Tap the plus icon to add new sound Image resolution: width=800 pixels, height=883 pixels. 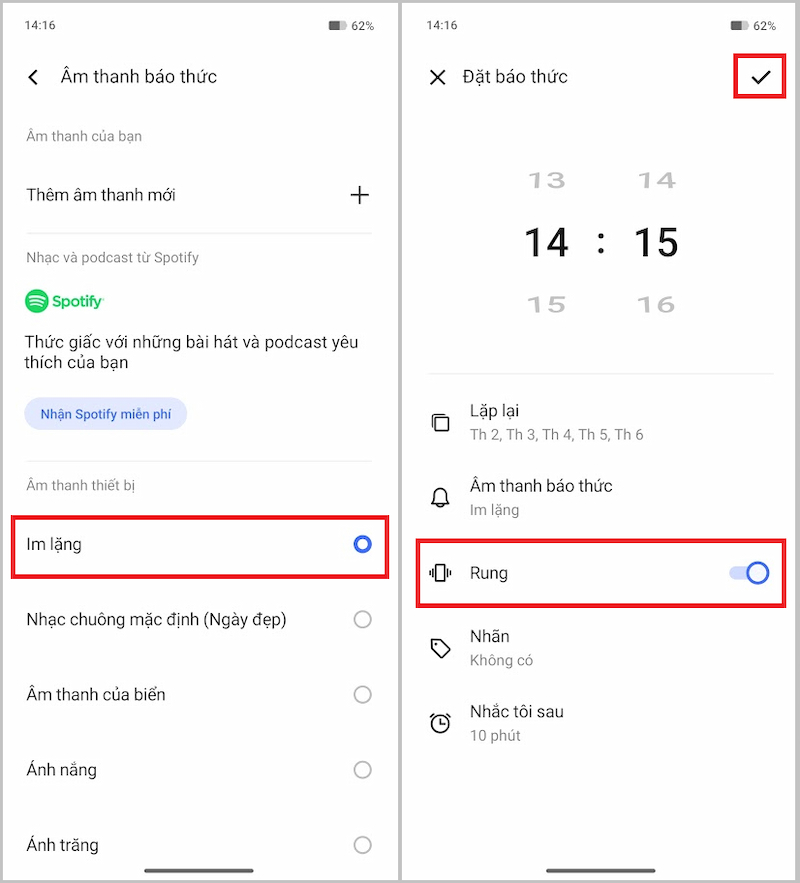[360, 195]
